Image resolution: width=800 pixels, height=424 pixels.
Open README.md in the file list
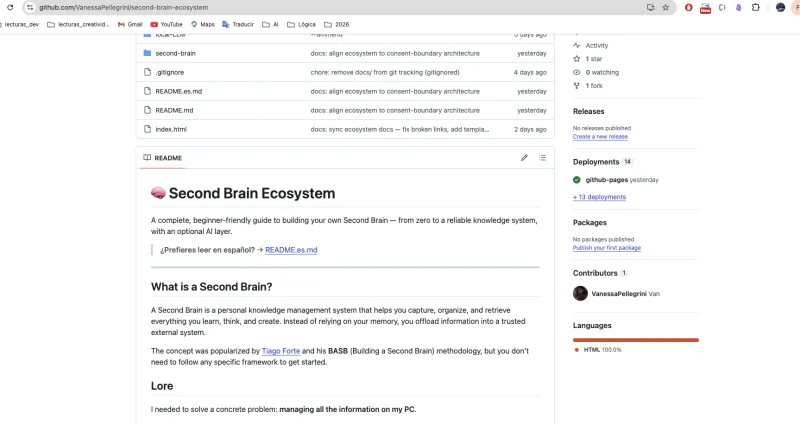coord(174,110)
